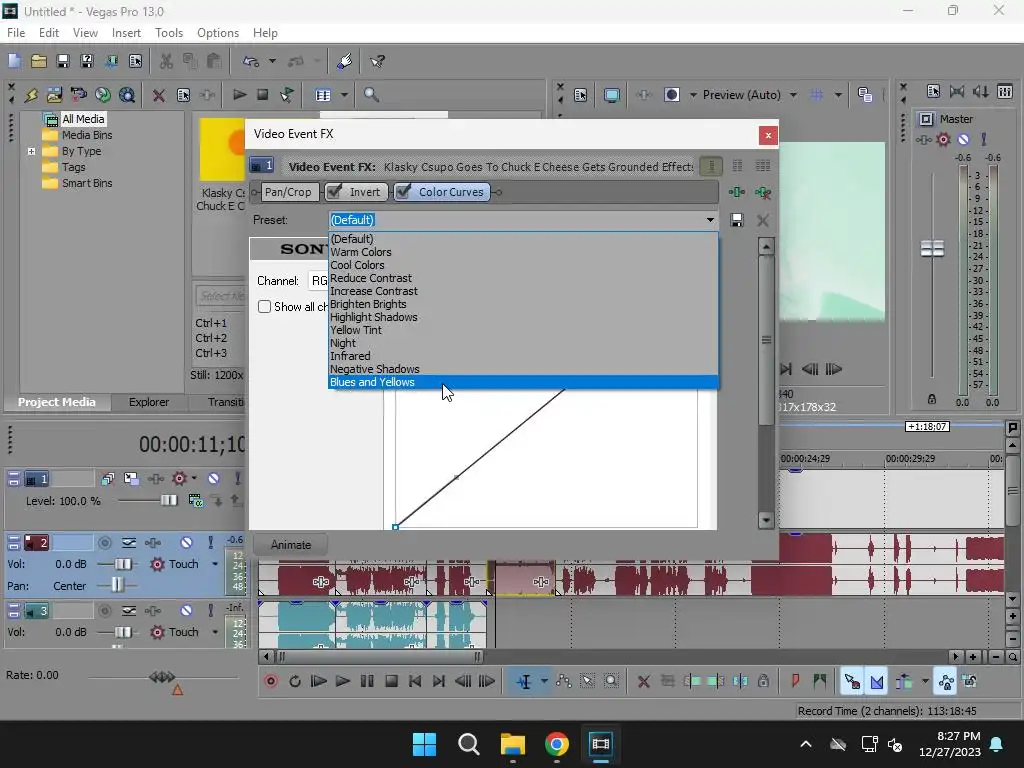The height and width of the screenshot is (768, 1024).
Task: Click the Animate button
Action: click(291, 545)
